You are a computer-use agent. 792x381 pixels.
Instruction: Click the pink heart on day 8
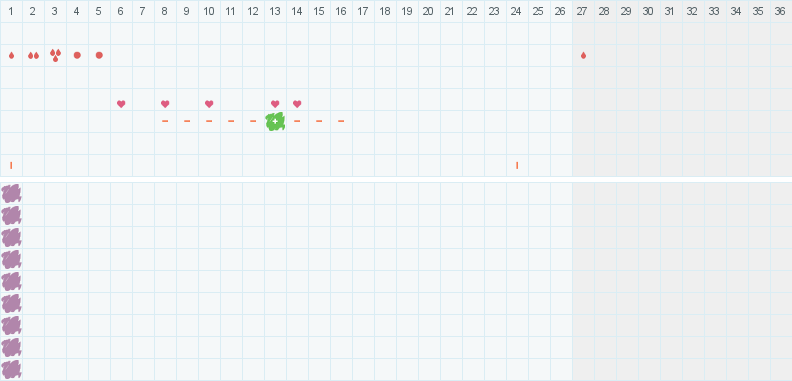click(165, 104)
